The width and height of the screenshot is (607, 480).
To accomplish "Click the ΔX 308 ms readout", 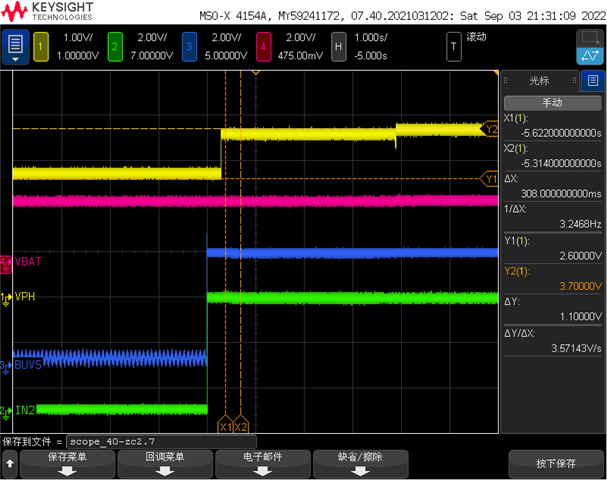I will tap(561, 194).
